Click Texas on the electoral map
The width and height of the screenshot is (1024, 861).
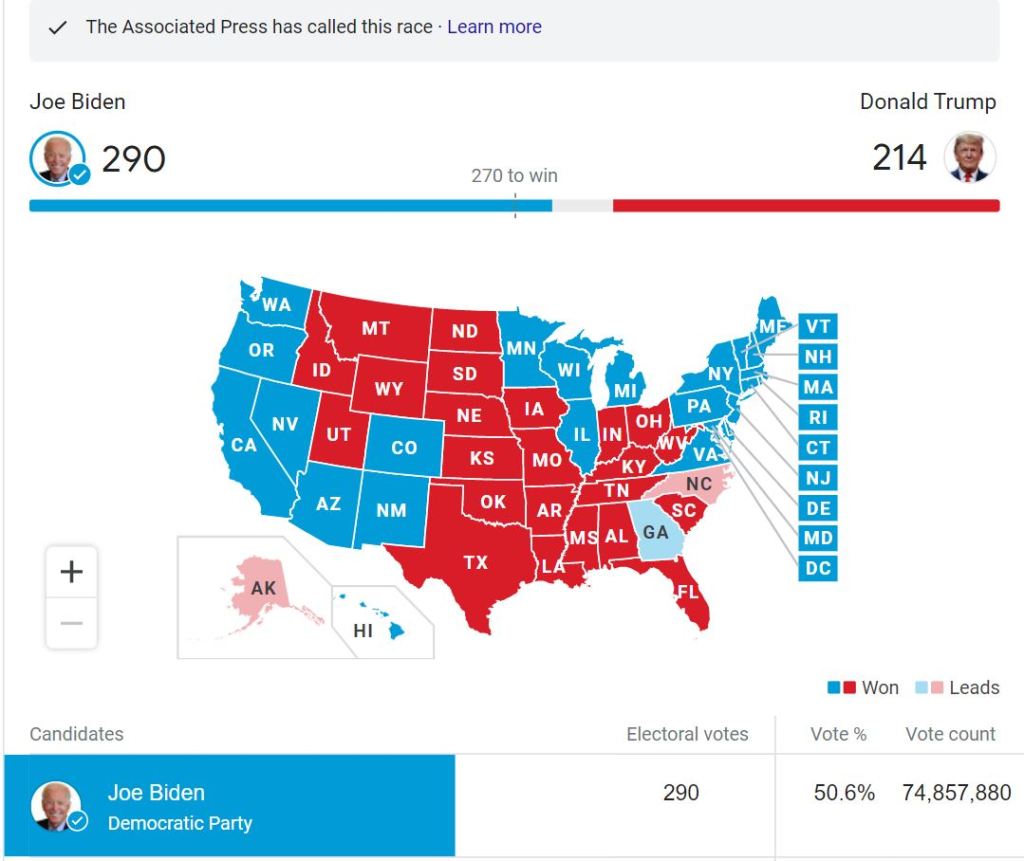pyautogui.click(x=475, y=562)
